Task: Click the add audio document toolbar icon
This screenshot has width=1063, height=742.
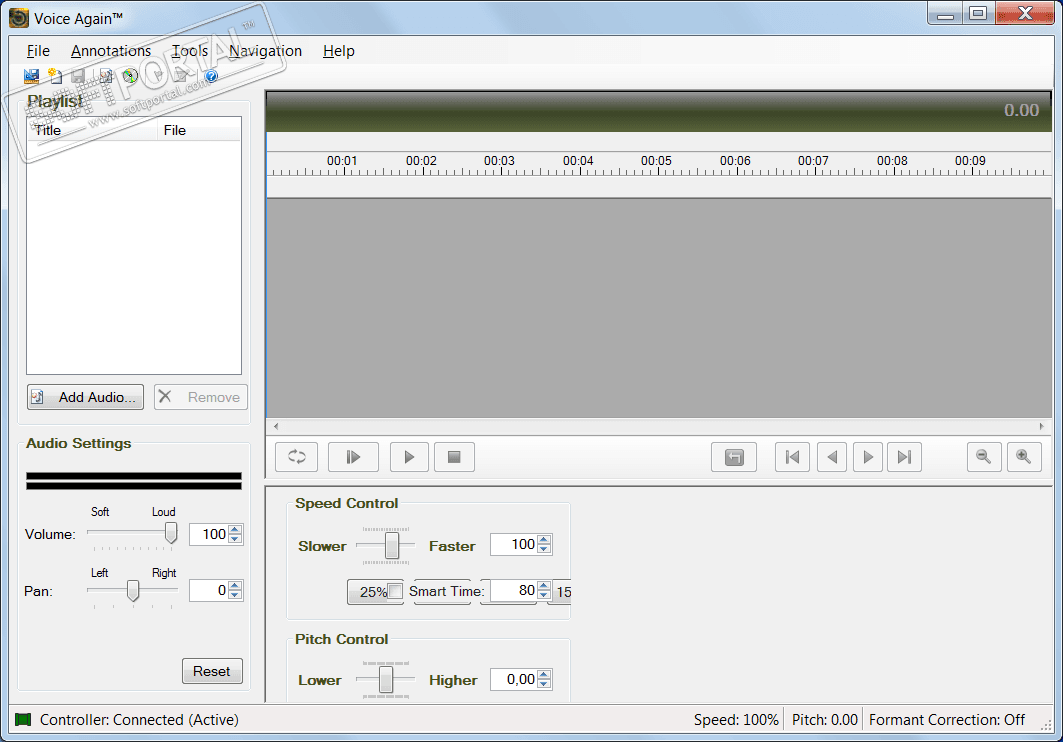Action: tap(105, 76)
